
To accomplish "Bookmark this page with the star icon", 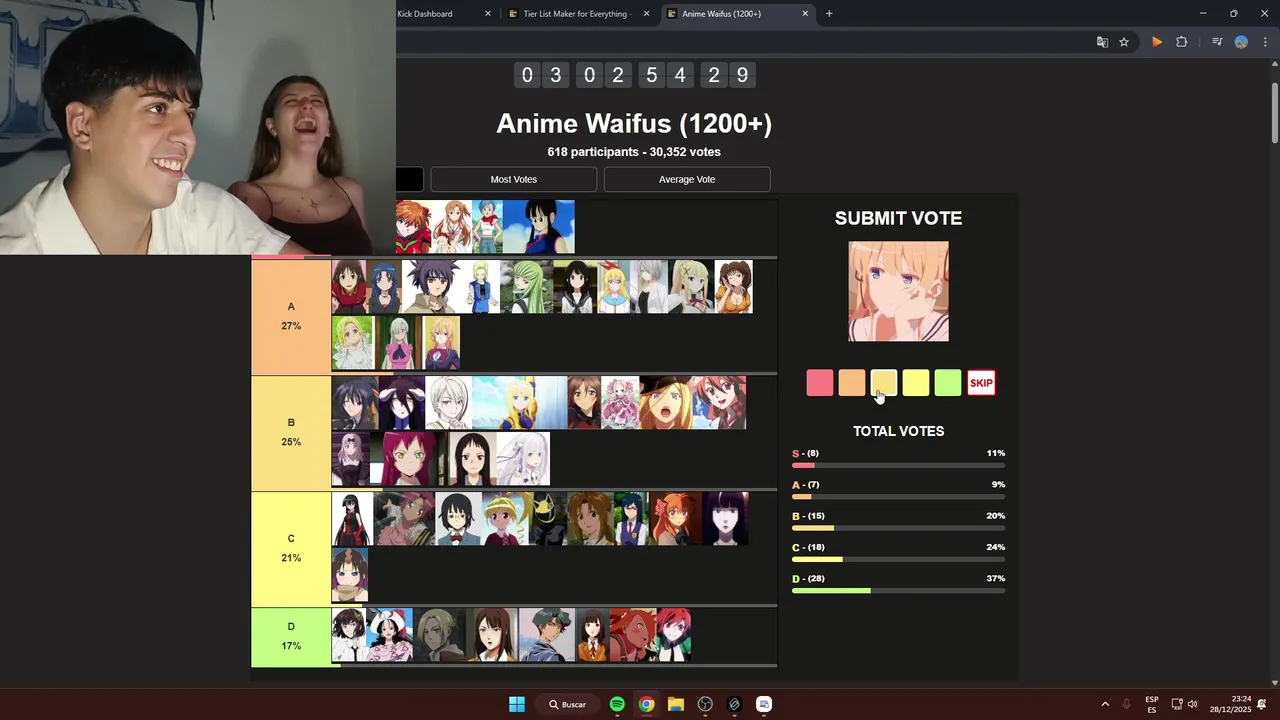I will tap(1124, 42).
